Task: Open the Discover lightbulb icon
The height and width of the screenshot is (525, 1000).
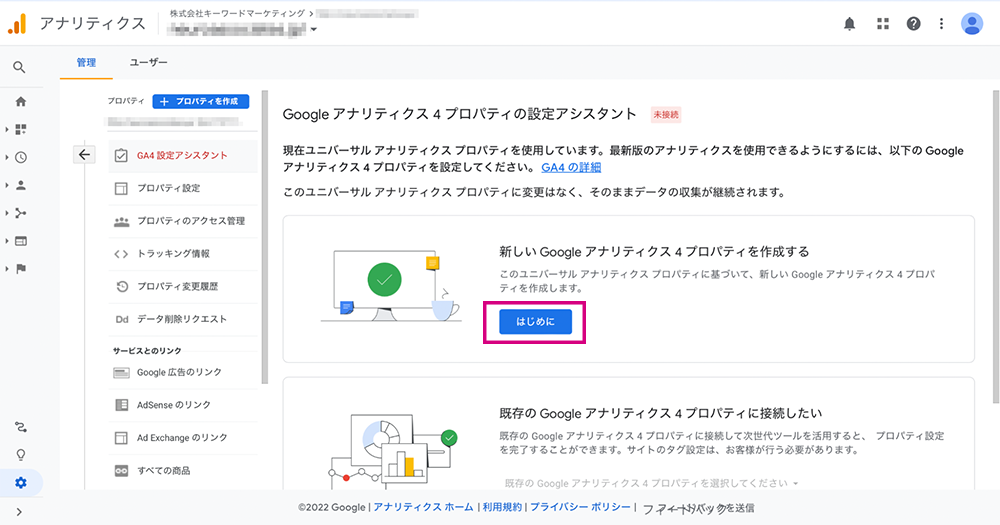Action: pos(20,455)
